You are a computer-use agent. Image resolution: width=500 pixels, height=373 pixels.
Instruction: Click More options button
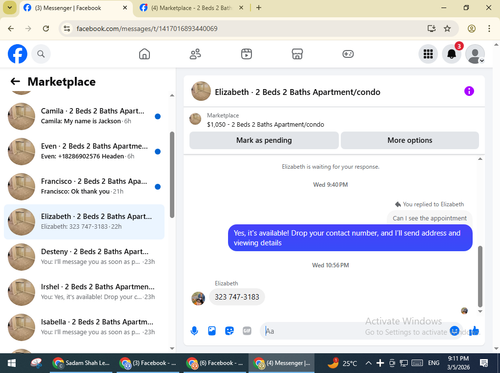(x=410, y=140)
